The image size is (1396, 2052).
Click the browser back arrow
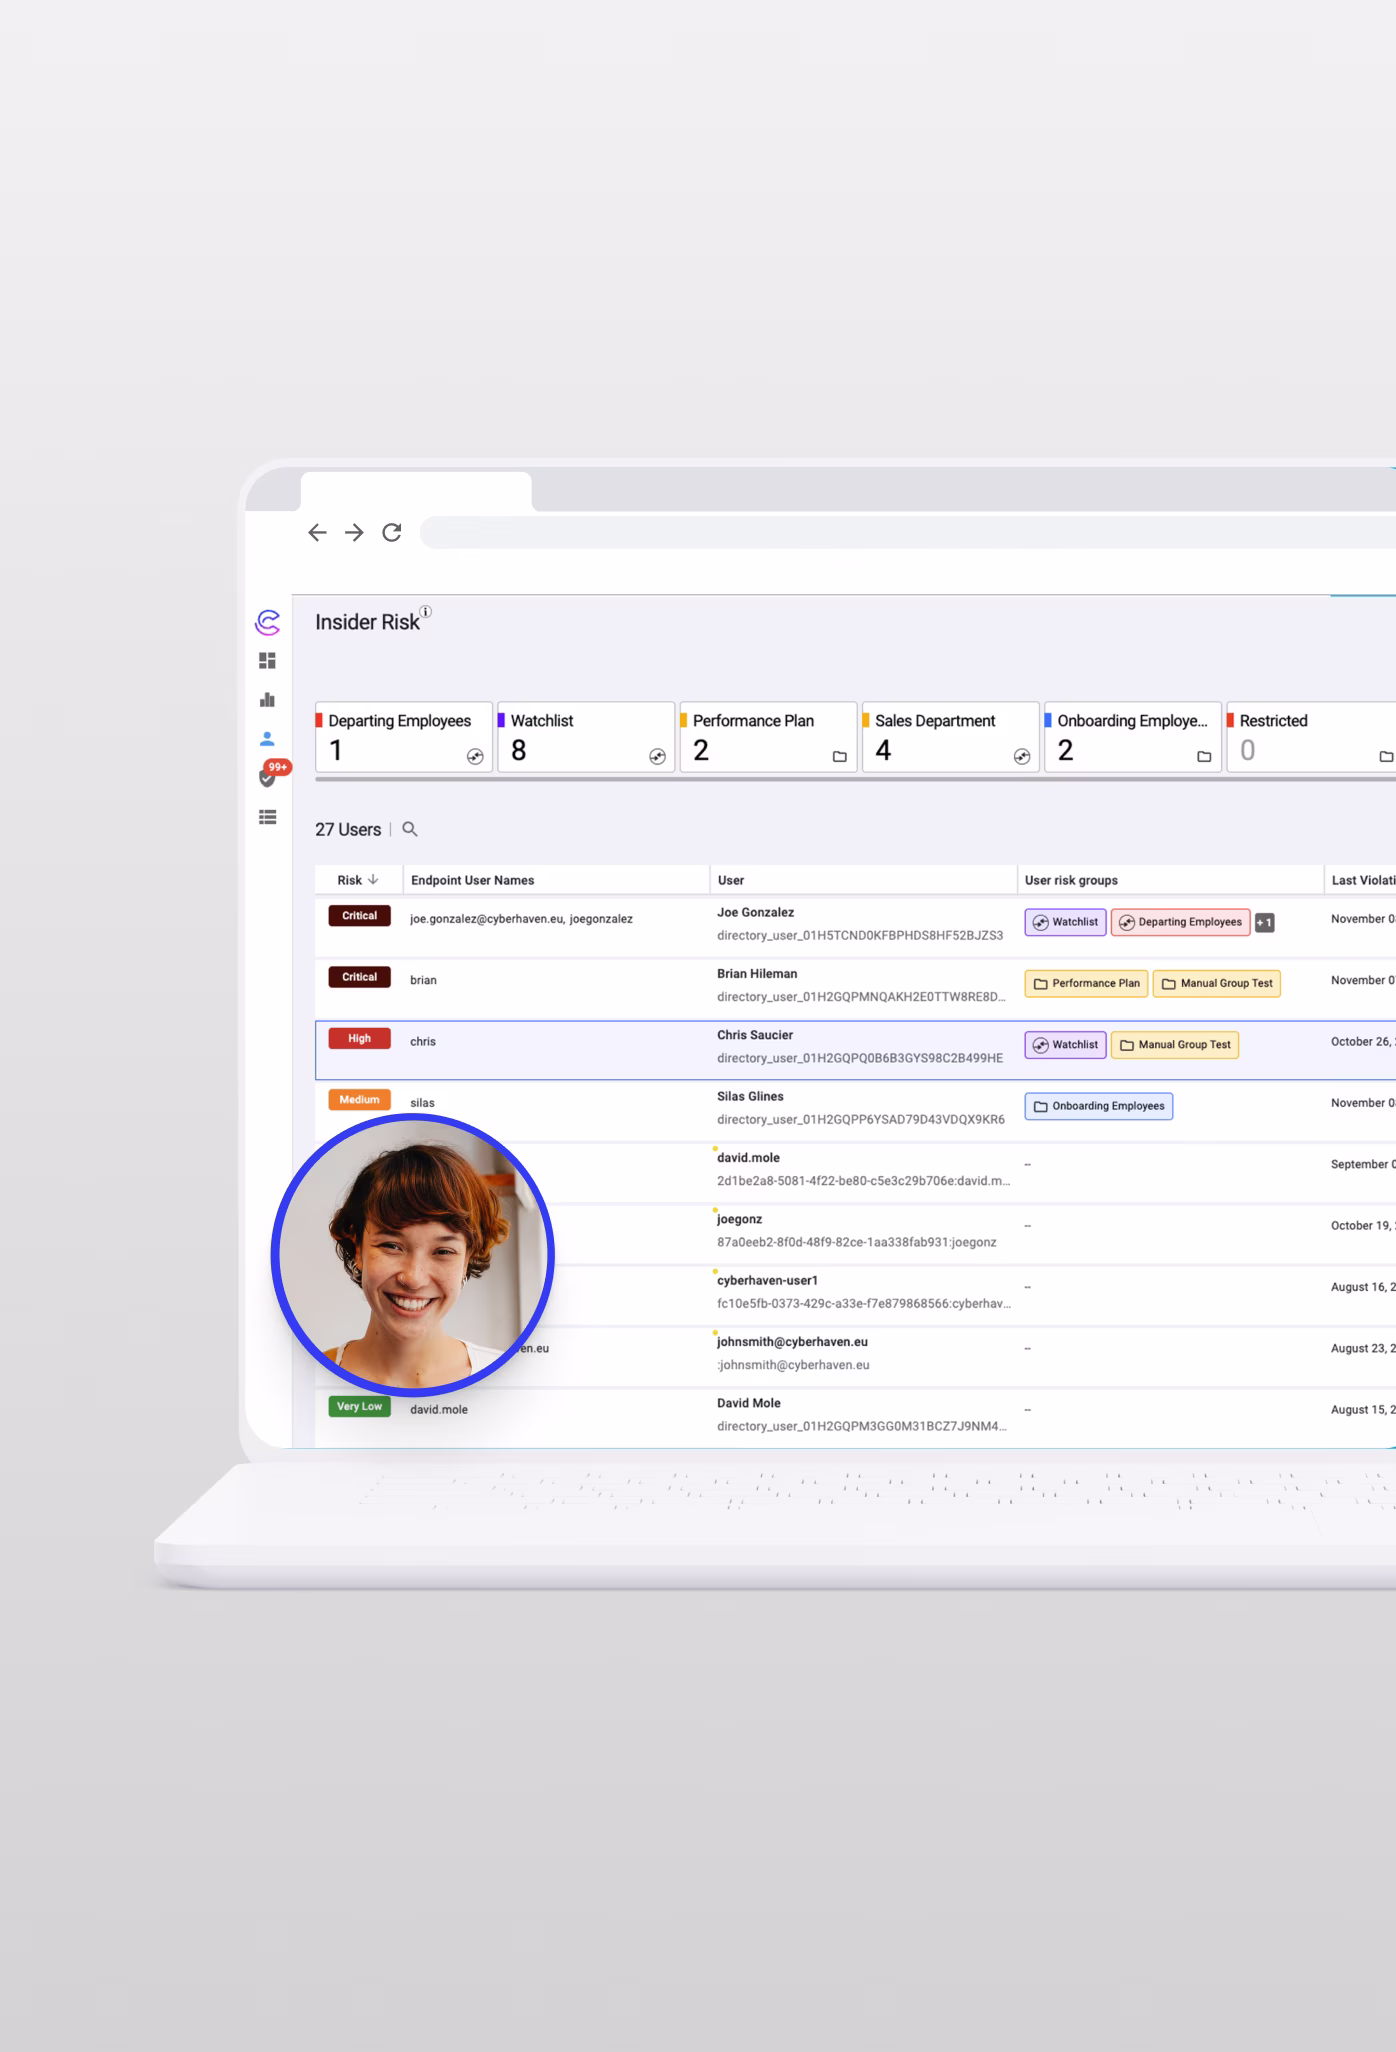tap(317, 533)
